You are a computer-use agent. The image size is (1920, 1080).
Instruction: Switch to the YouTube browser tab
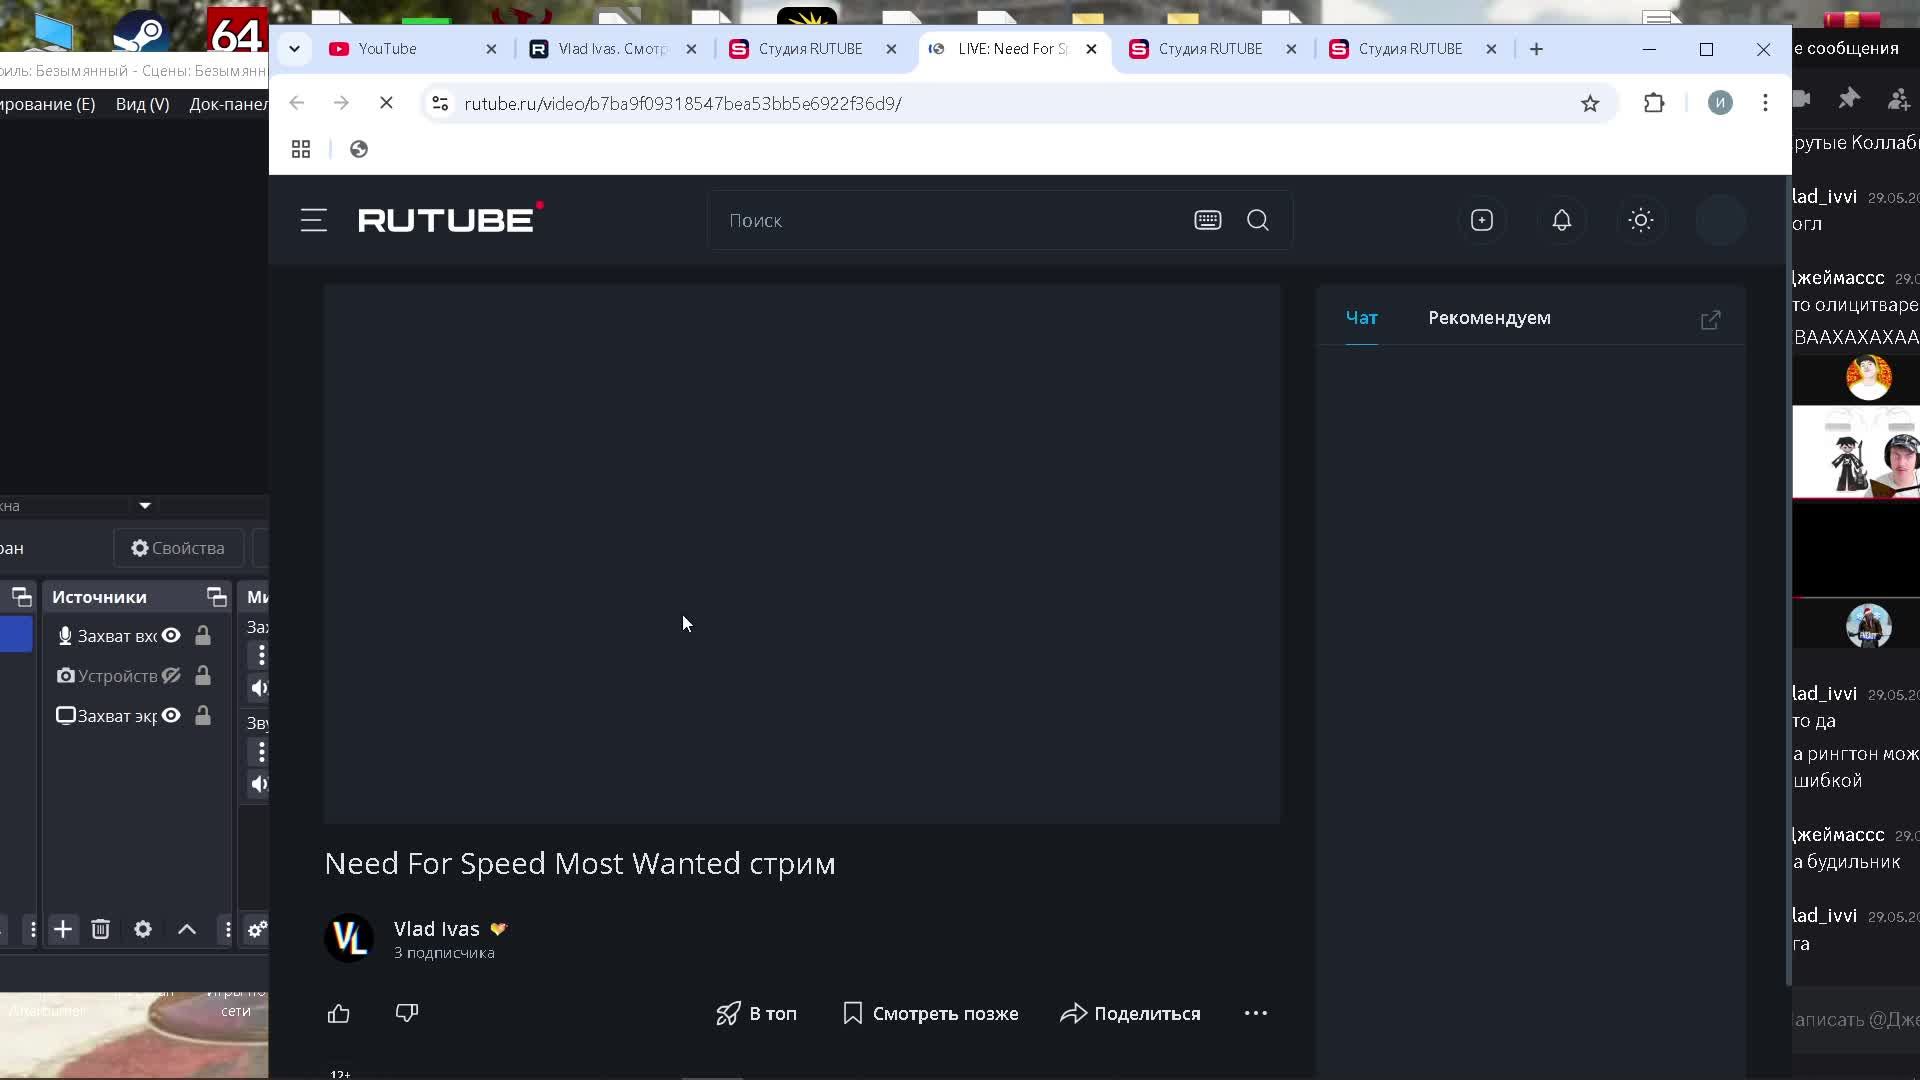pyautogui.click(x=413, y=49)
